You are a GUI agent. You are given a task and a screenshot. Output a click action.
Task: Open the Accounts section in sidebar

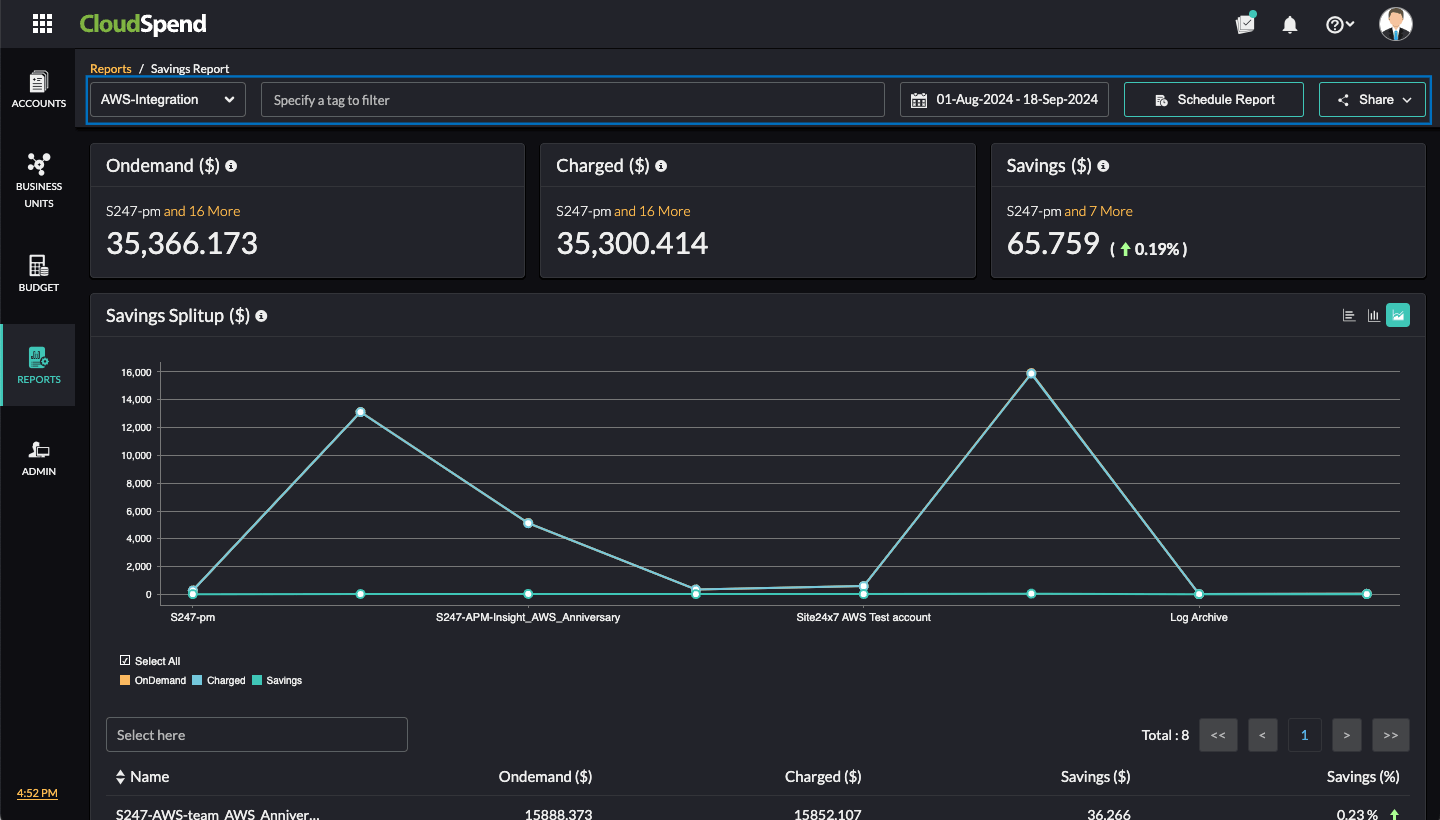[x=38, y=89]
